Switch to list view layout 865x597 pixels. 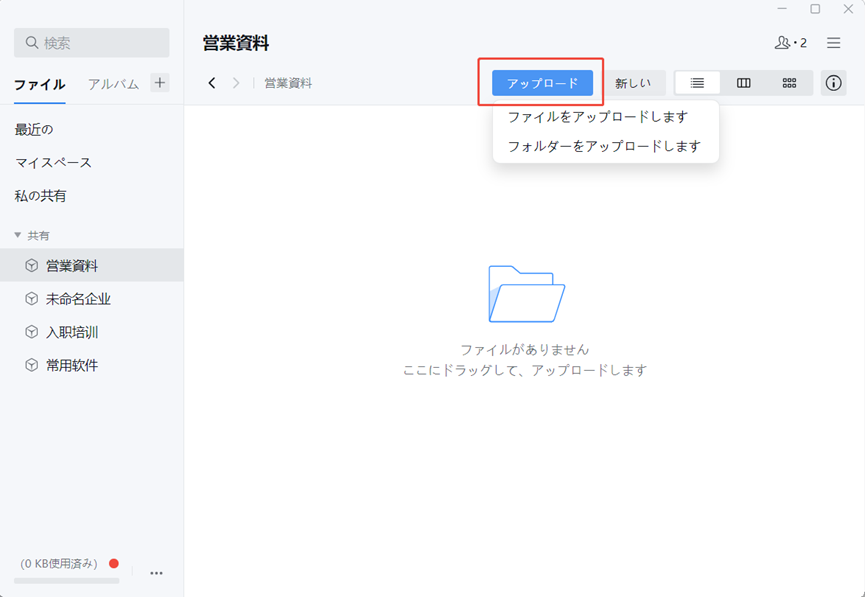tap(697, 83)
